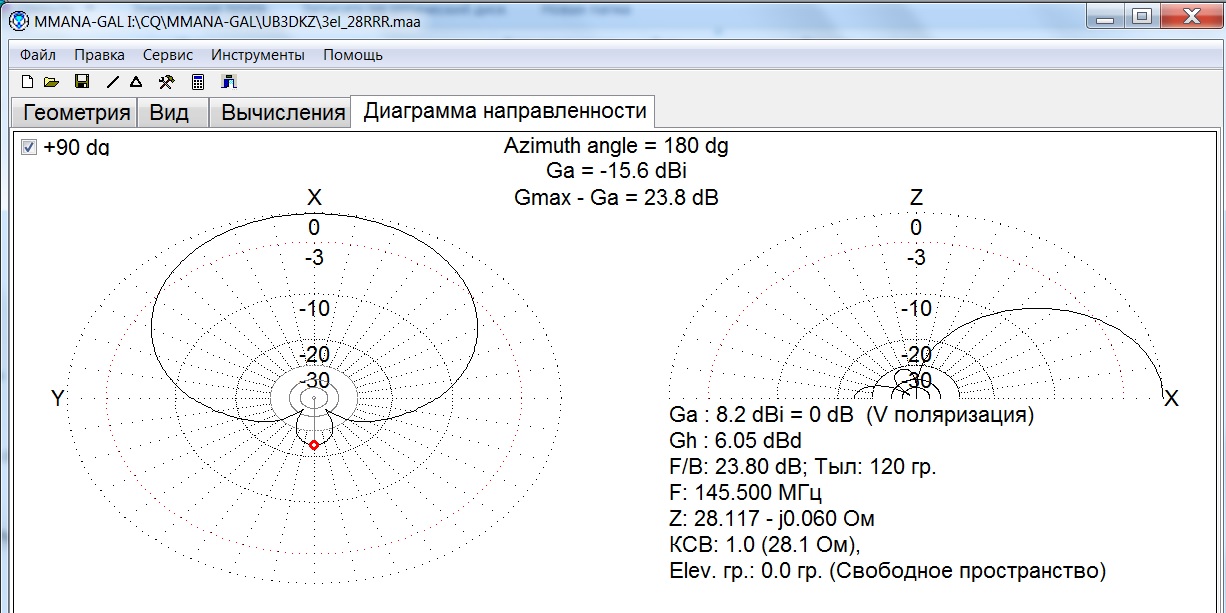Go to the Вычисления tab
The image size is (1226, 613).
pos(283,112)
